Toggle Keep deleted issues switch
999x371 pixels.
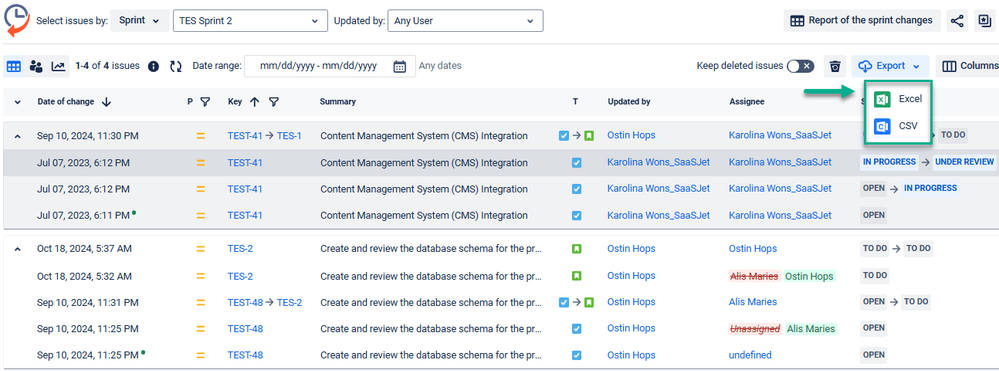(x=800, y=66)
